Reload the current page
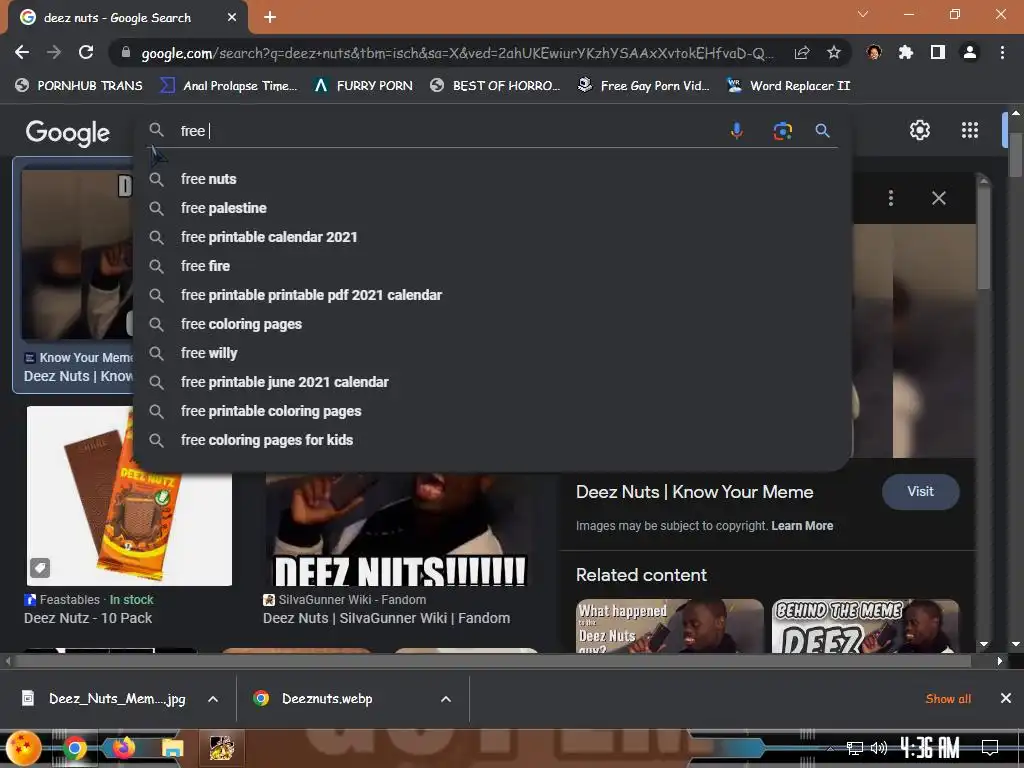The width and height of the screenshot is (1024, 768). point(86,52)
